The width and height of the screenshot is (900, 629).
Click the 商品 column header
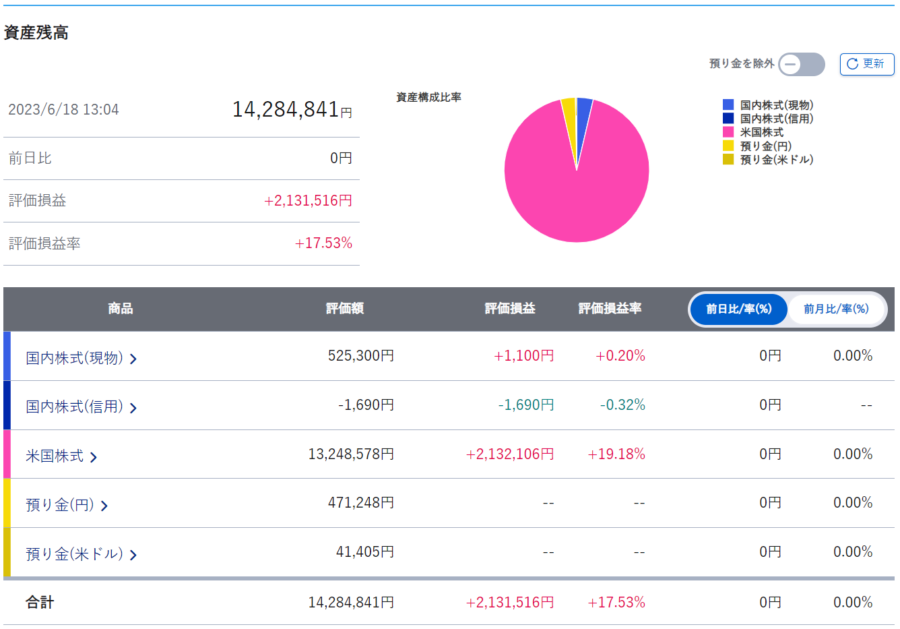coord(120,309)
